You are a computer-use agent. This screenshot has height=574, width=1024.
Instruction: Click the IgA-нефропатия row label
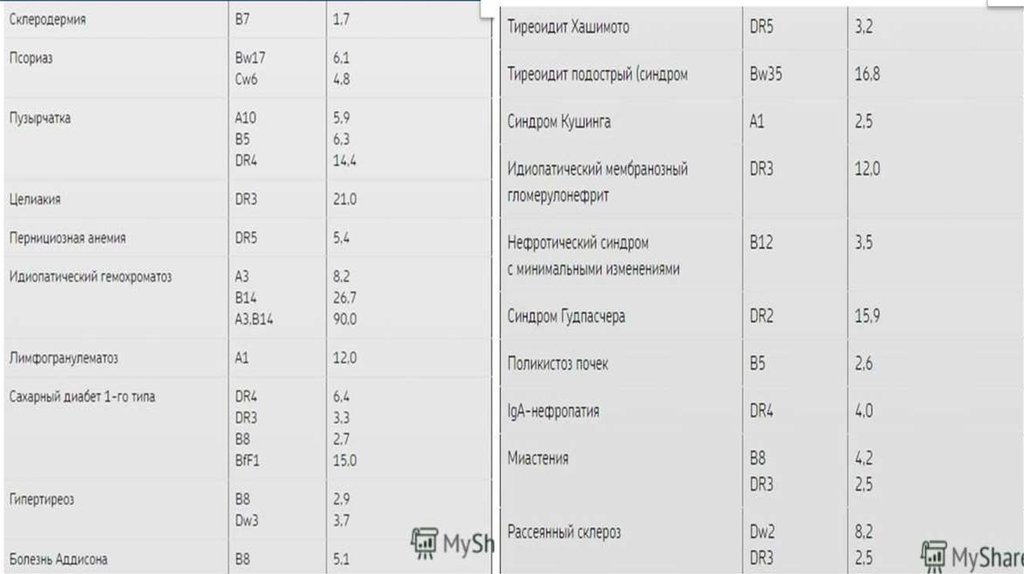tap(554, 411)
